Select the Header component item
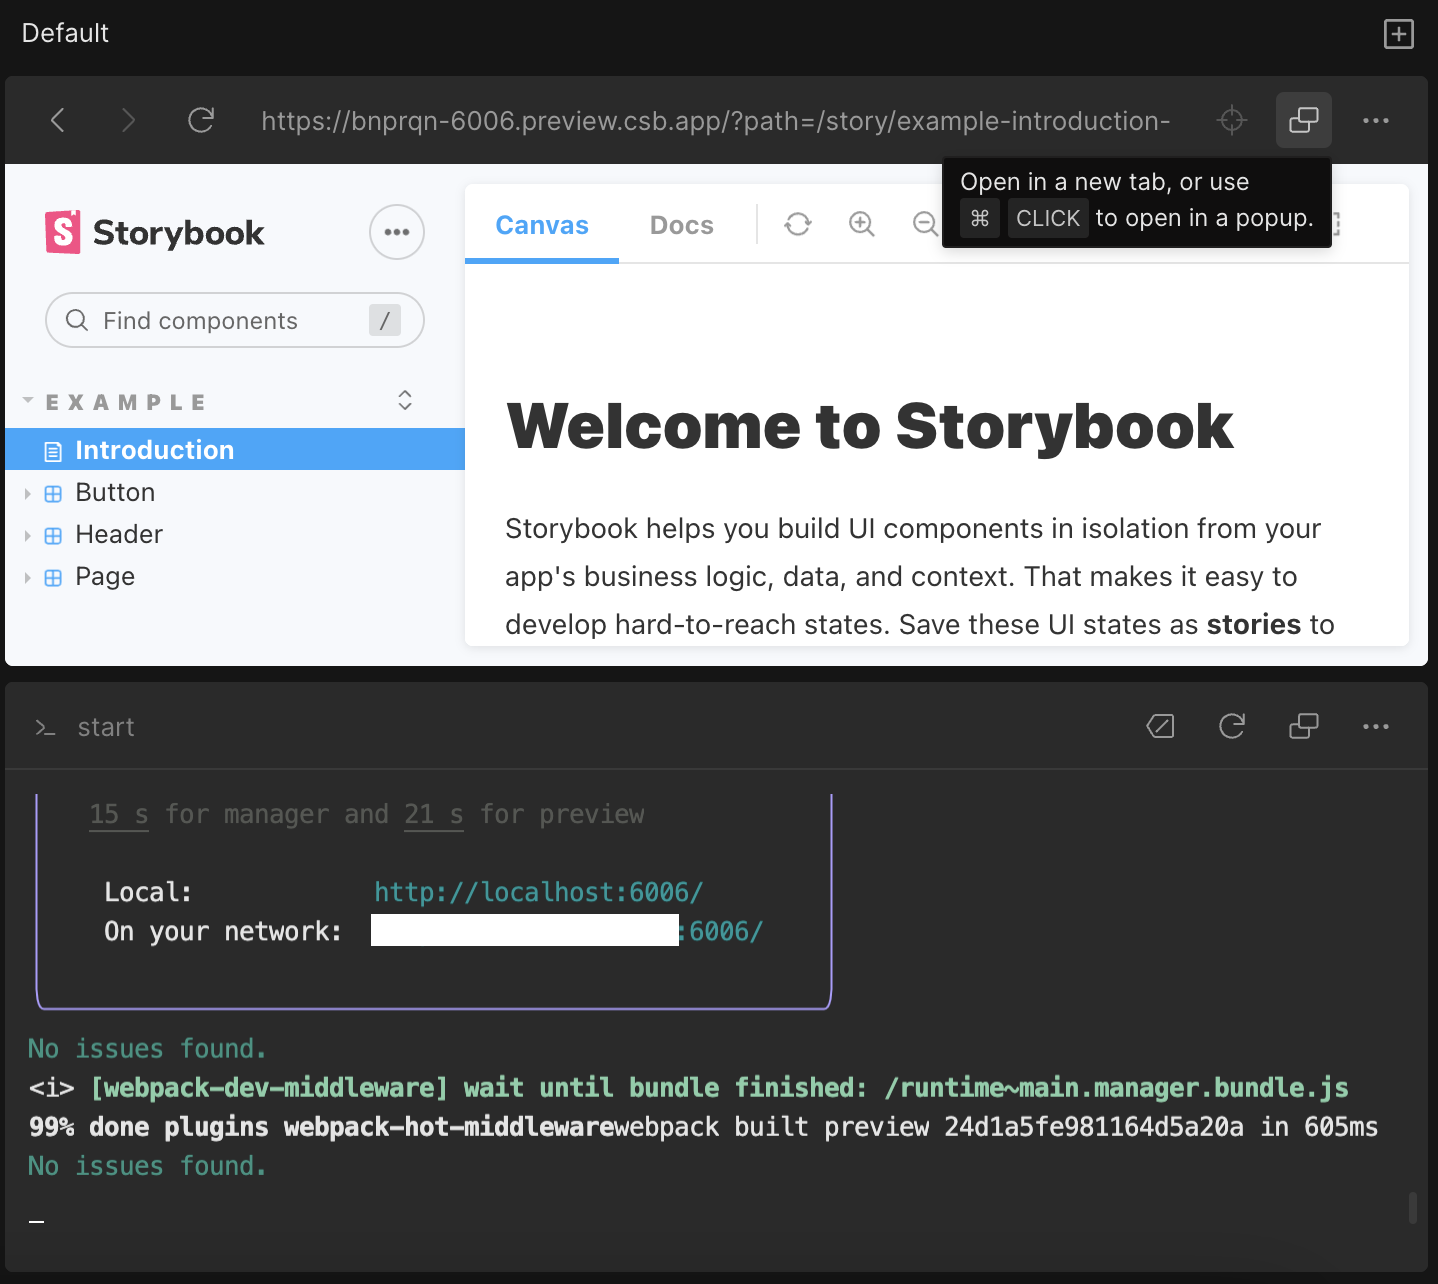Viewport: 1438px width, 1284px height. [x=119, y=535]
